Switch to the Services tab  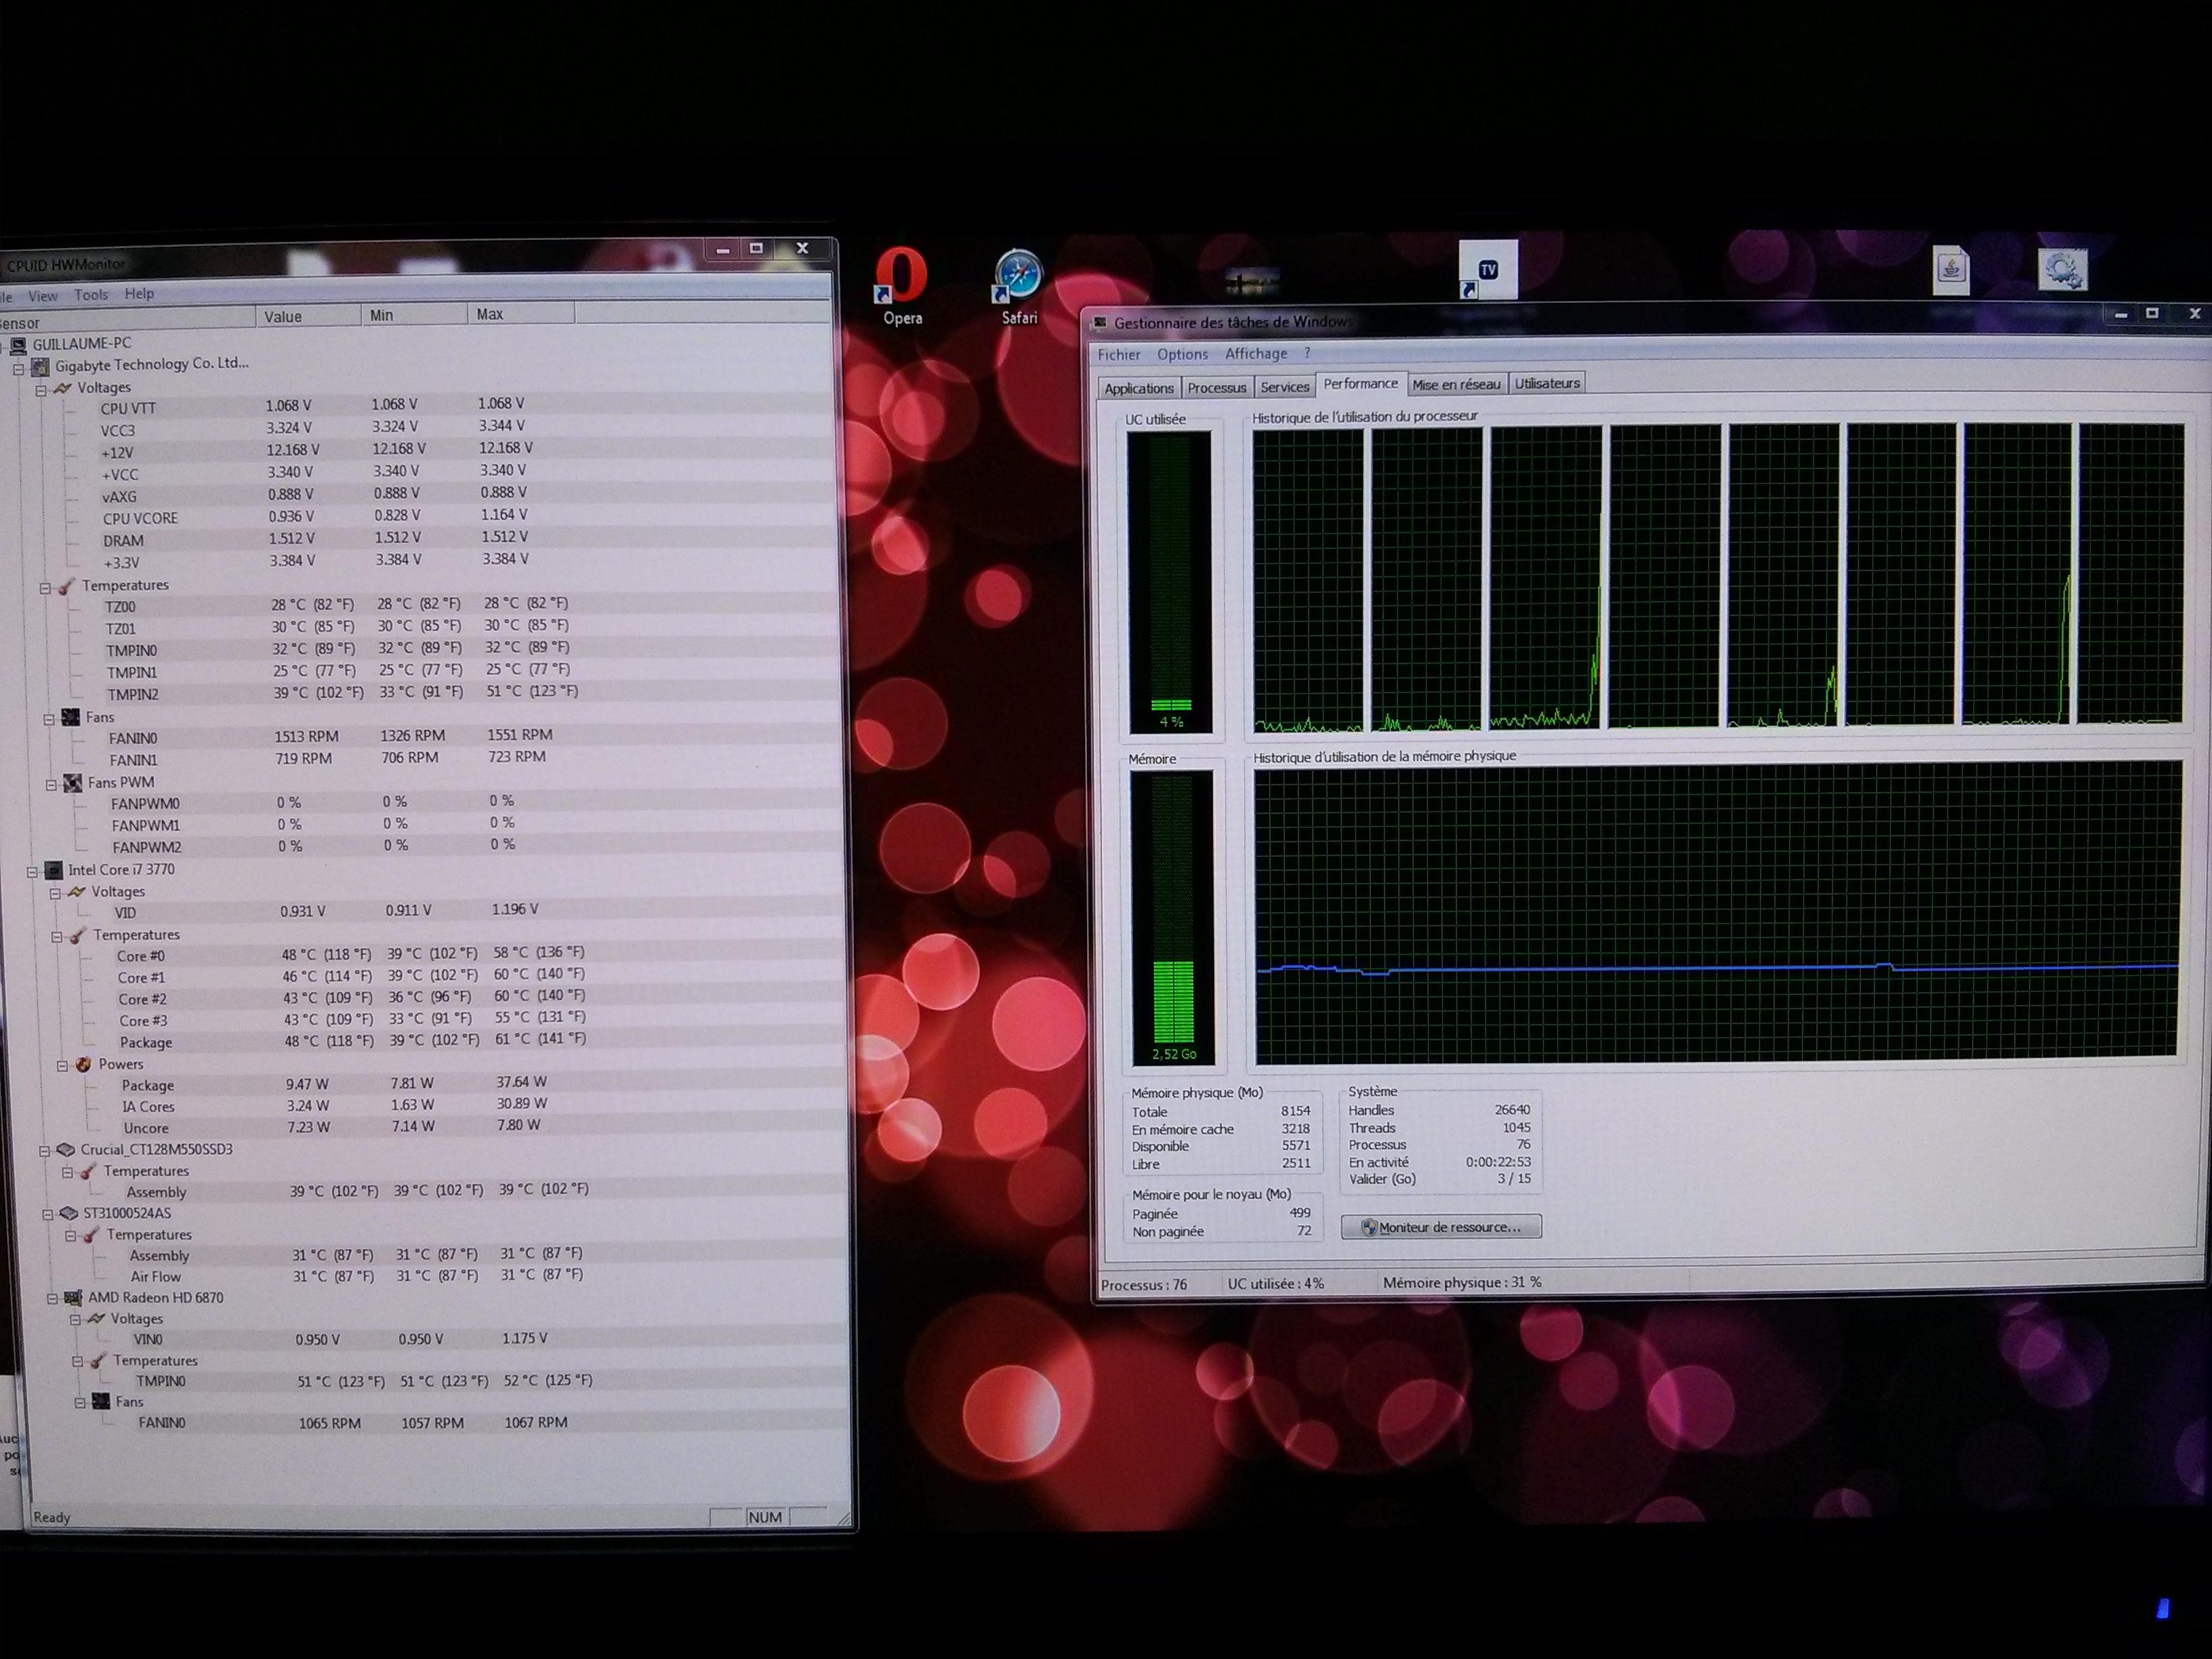(1285, 387)
